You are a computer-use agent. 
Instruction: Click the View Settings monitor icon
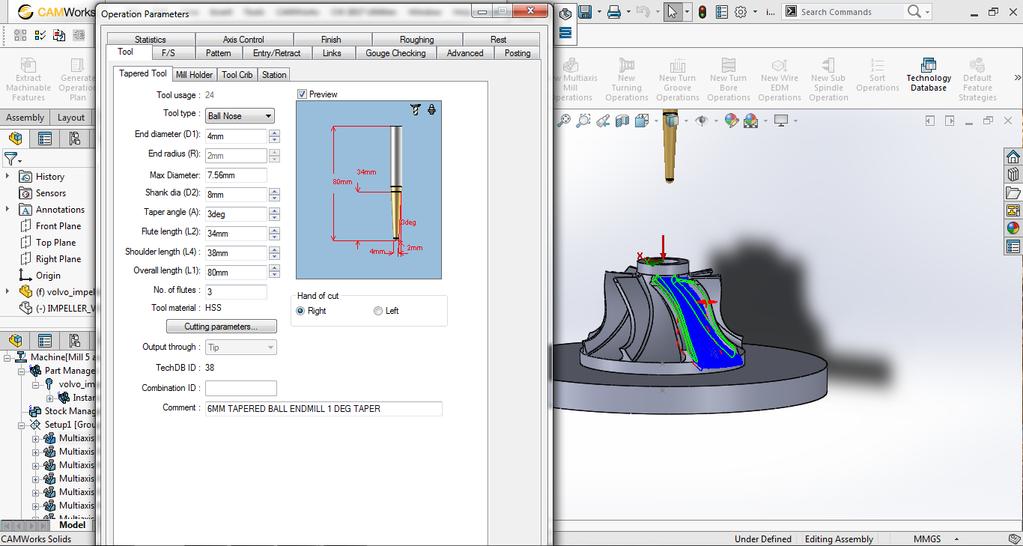781,120
